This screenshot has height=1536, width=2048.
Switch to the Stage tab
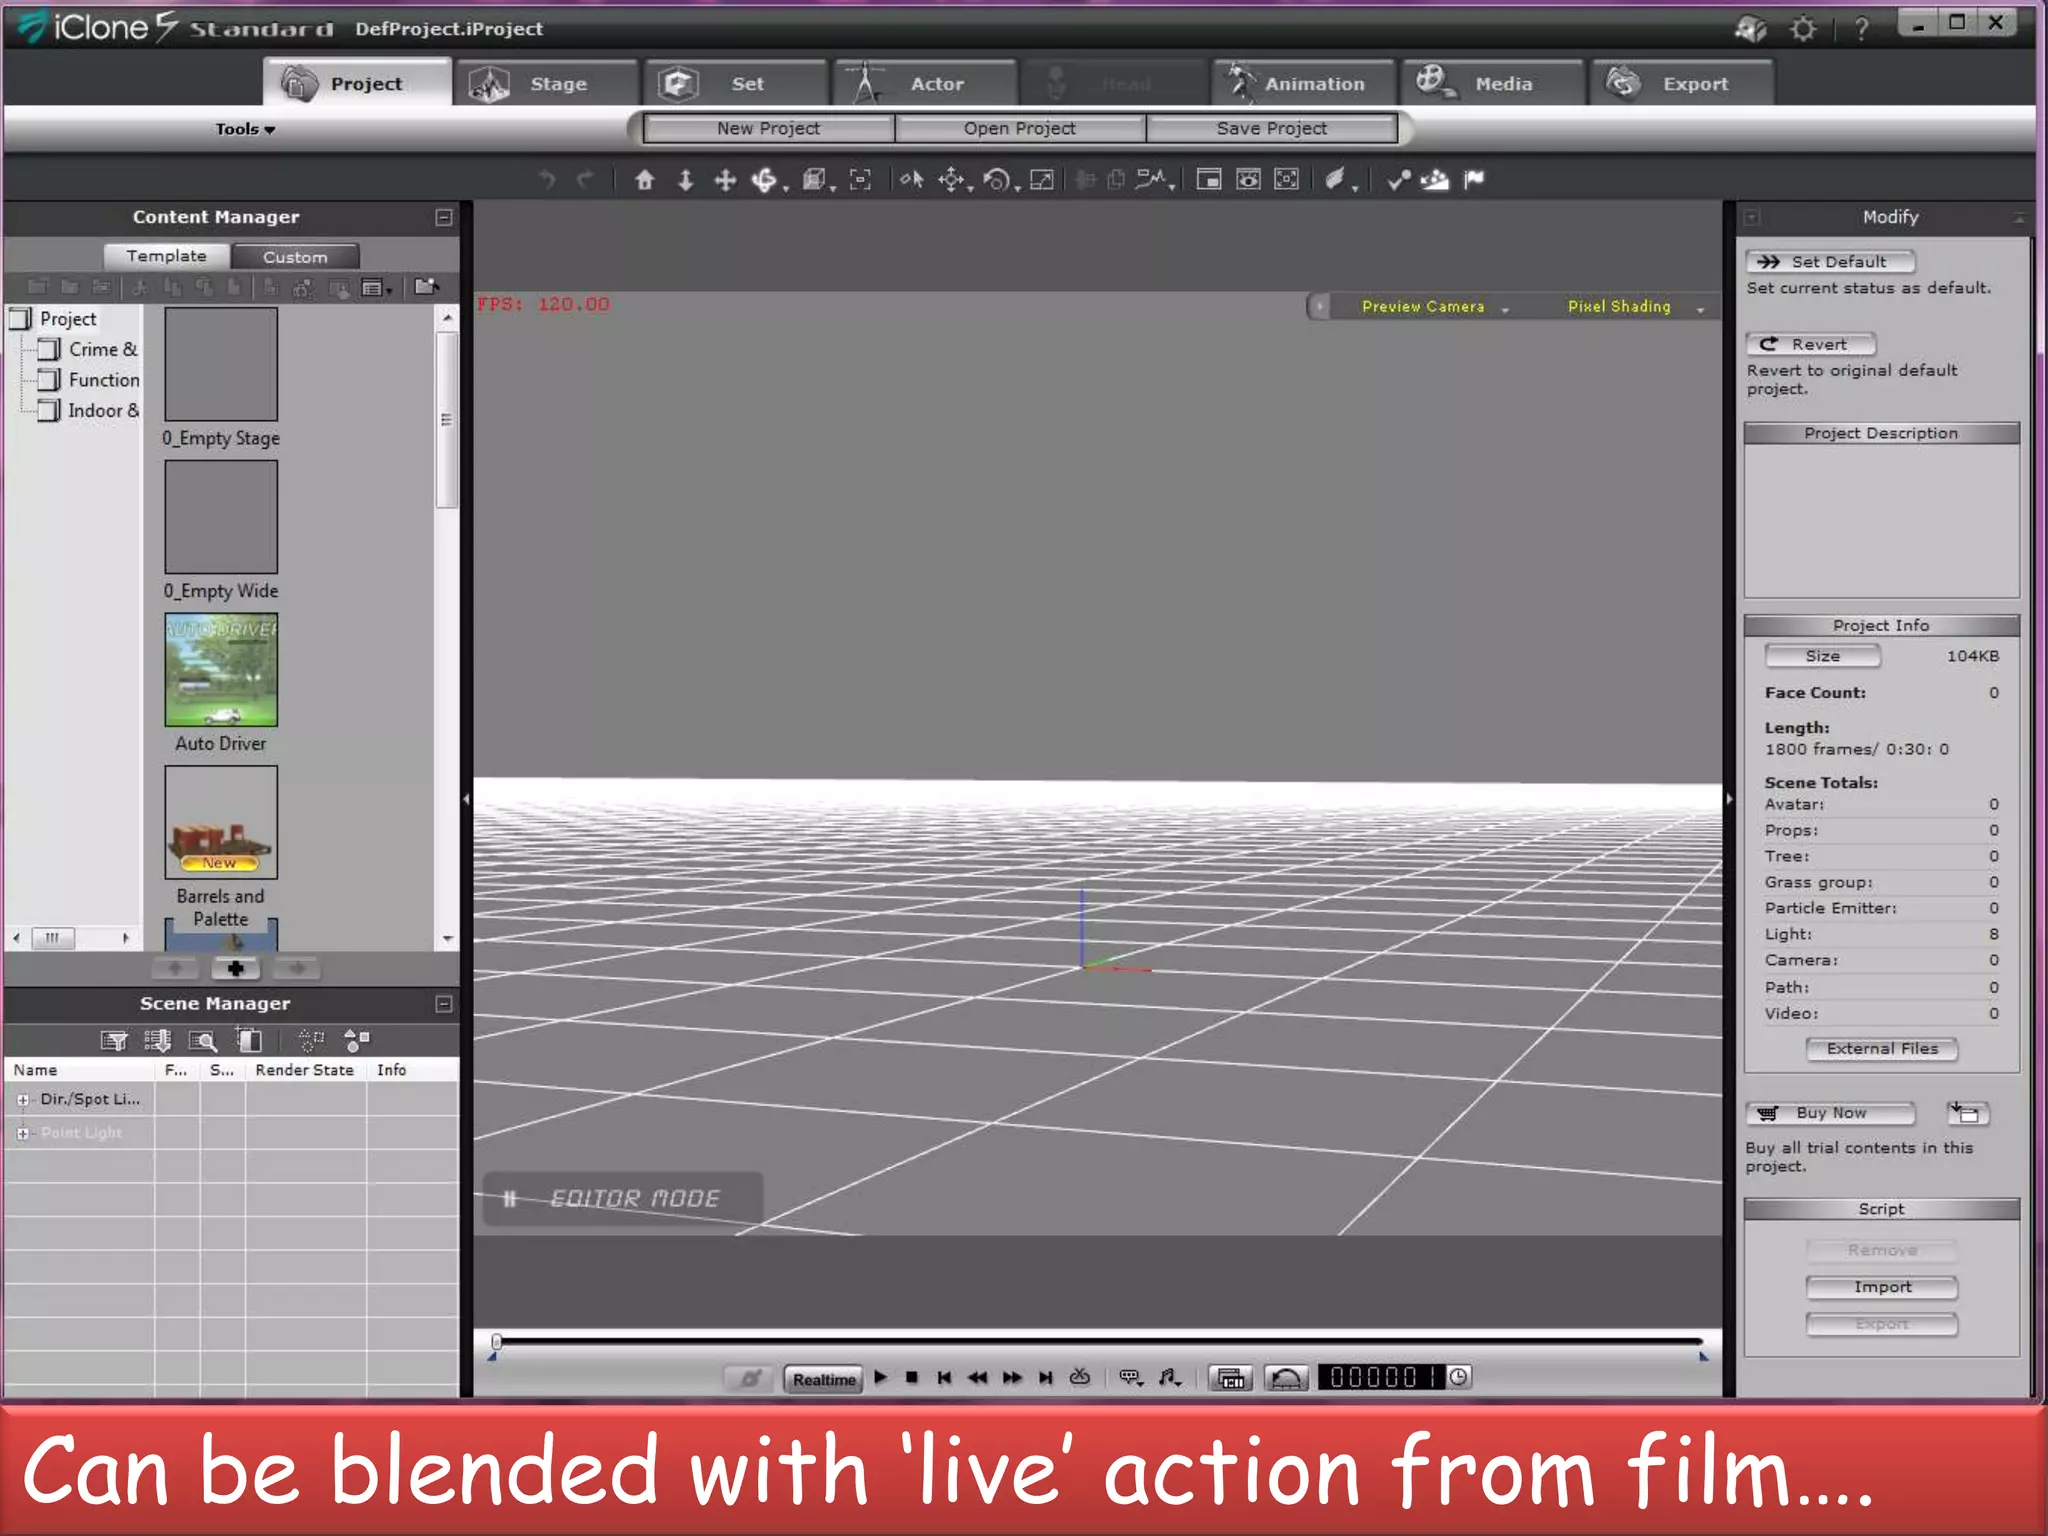pos(546,84)
